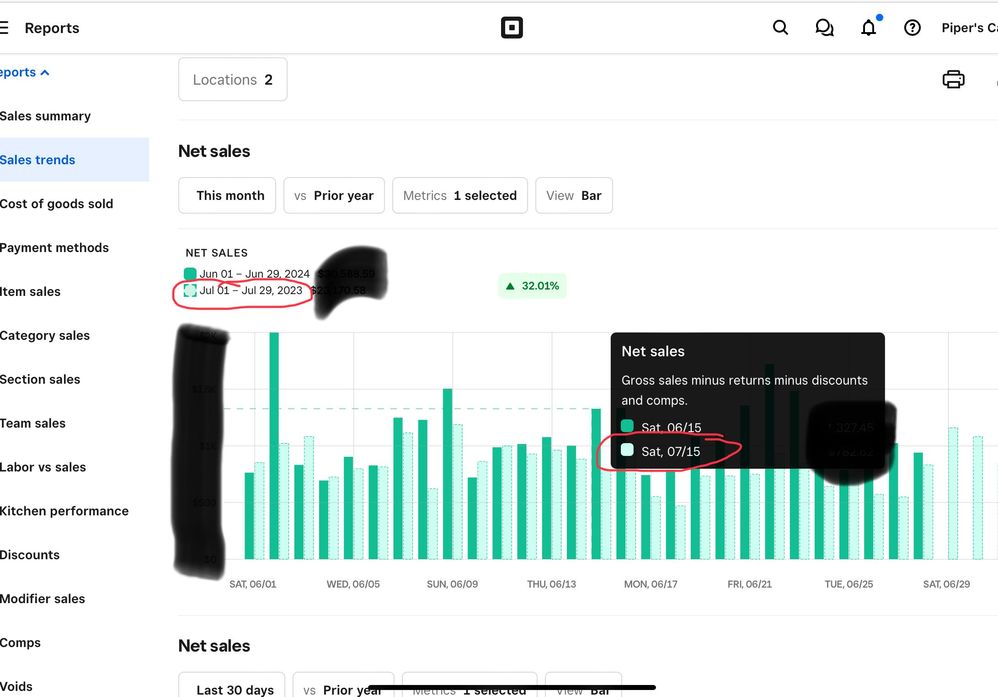Screen dimensions: 998x697
Task: Toggle the Jun 01 – Jun 29, 2024 legend series
Action: click(x=190, y=274)
